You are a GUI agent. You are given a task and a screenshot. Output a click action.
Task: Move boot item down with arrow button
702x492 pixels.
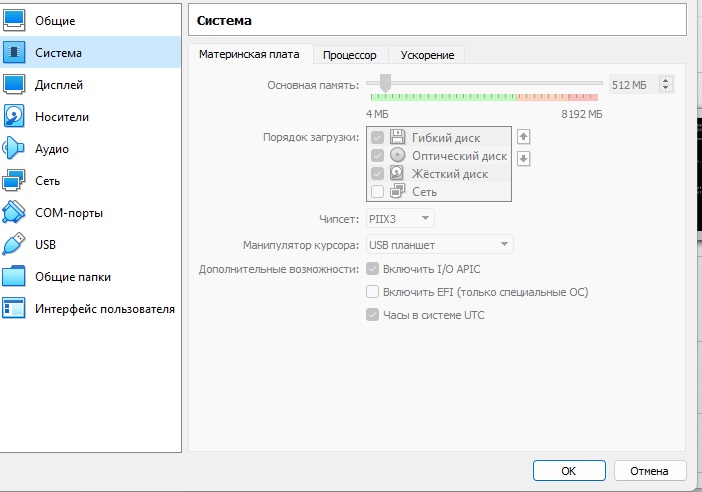(x=523, y=159)
